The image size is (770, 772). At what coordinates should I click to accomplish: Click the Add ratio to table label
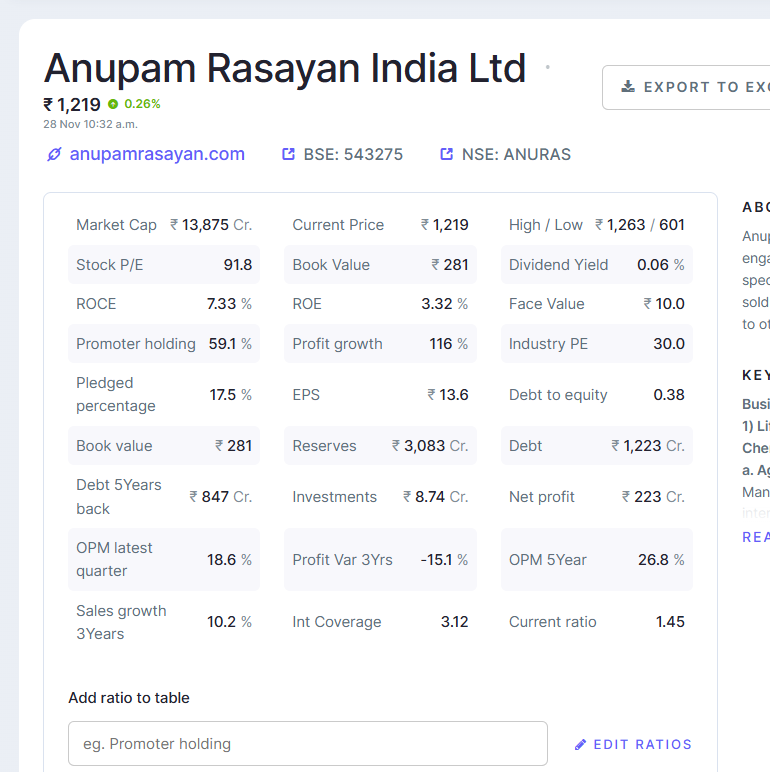point(129,698)
